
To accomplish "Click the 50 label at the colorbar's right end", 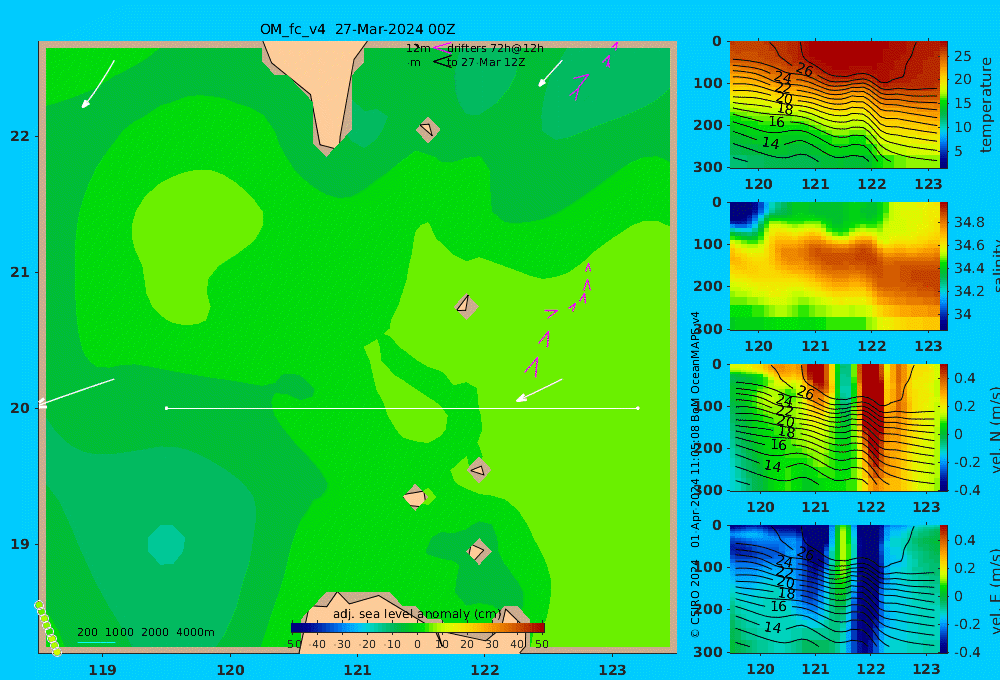I will (x=541, y=644).
